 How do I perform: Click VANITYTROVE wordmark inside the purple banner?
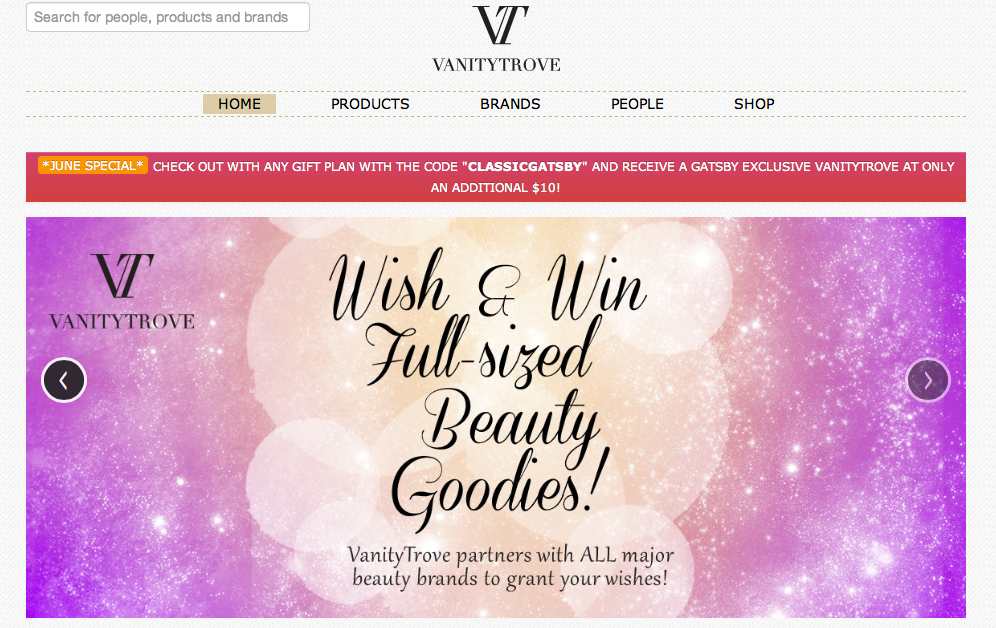[x=122, y=322]
